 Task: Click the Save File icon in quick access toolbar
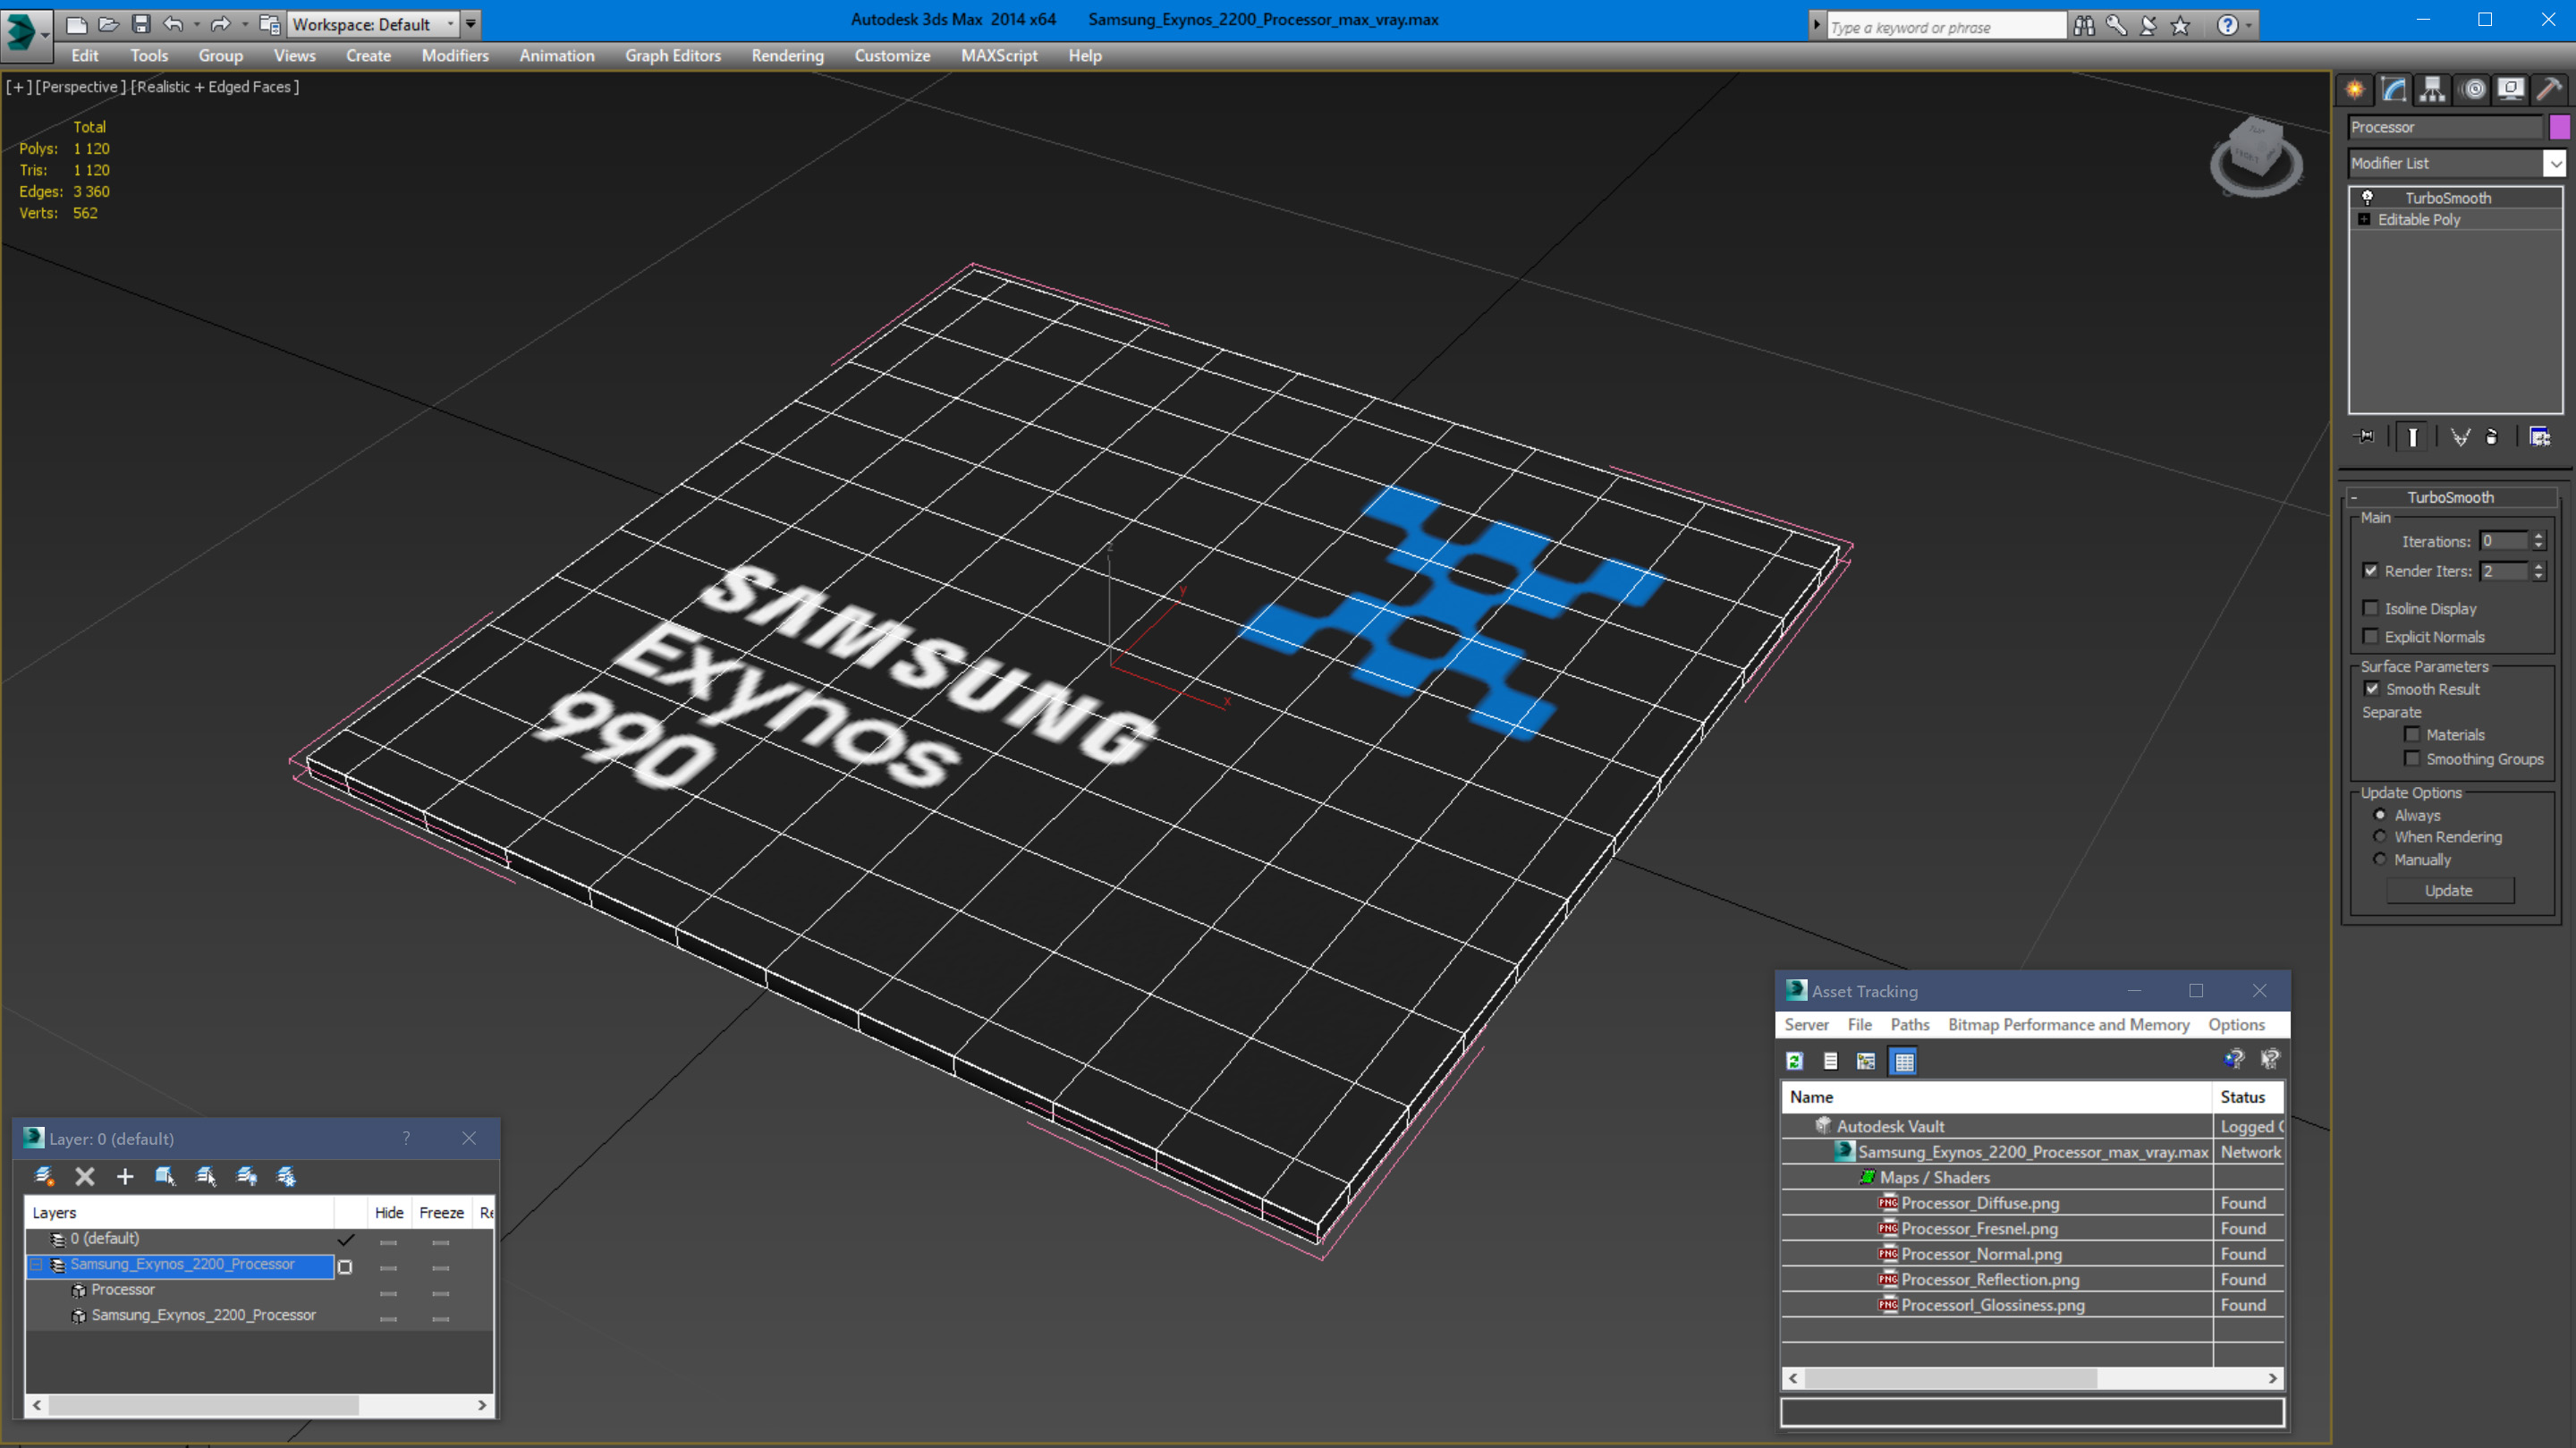tap(141, 24)
